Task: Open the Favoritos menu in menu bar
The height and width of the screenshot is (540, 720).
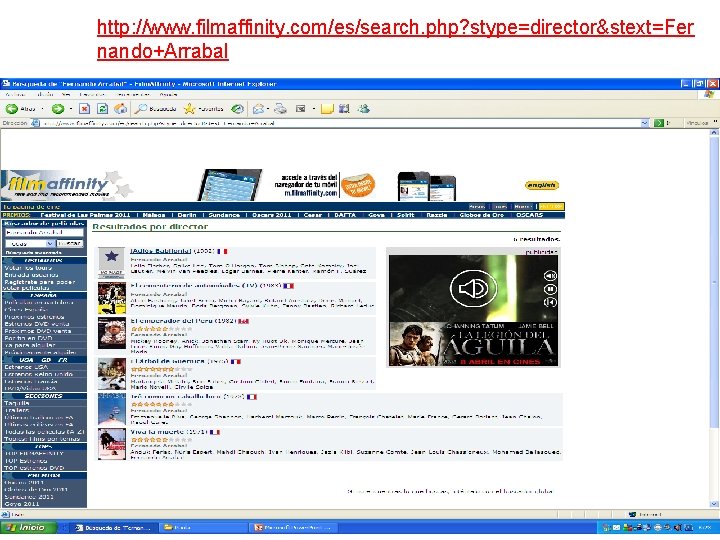Action: click(x=92, y=95)
